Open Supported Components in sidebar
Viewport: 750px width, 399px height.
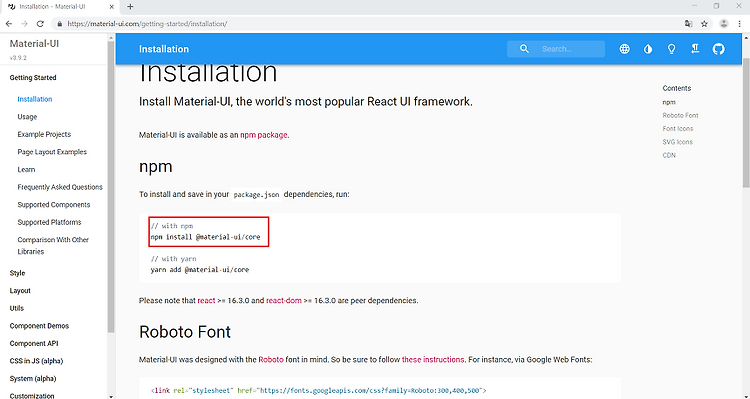(x=54, y=205)
